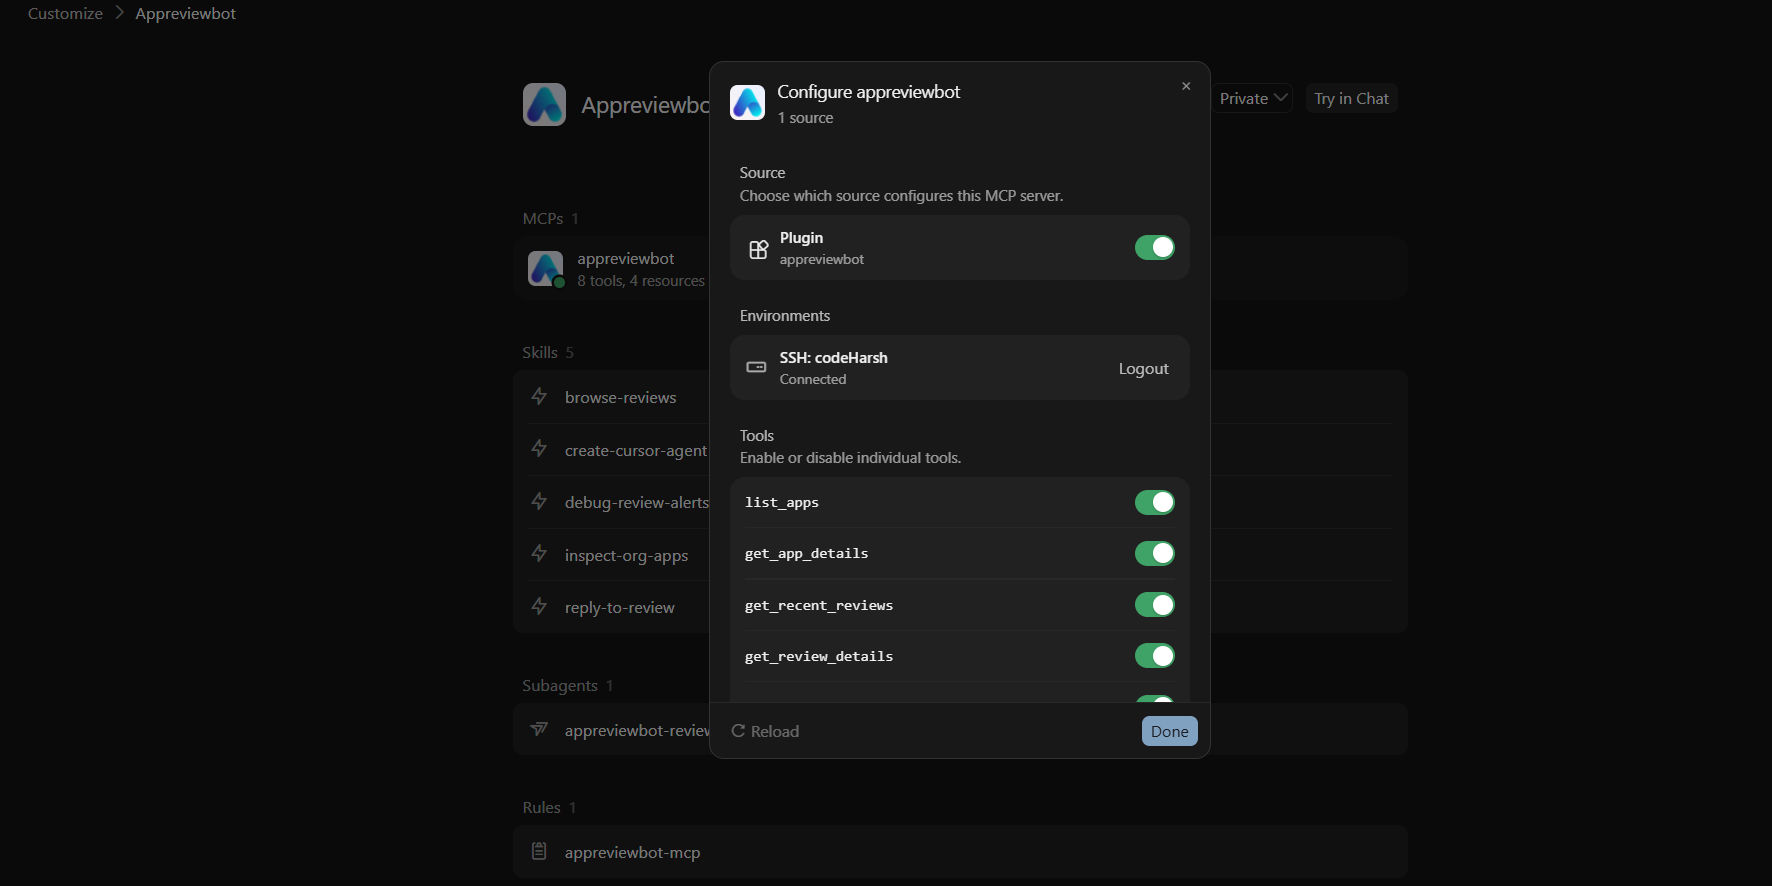This screenshot has height=886, width=1772.
Task: Click the large Appreviewbot page logo
Action: click(x=544, y=104)
